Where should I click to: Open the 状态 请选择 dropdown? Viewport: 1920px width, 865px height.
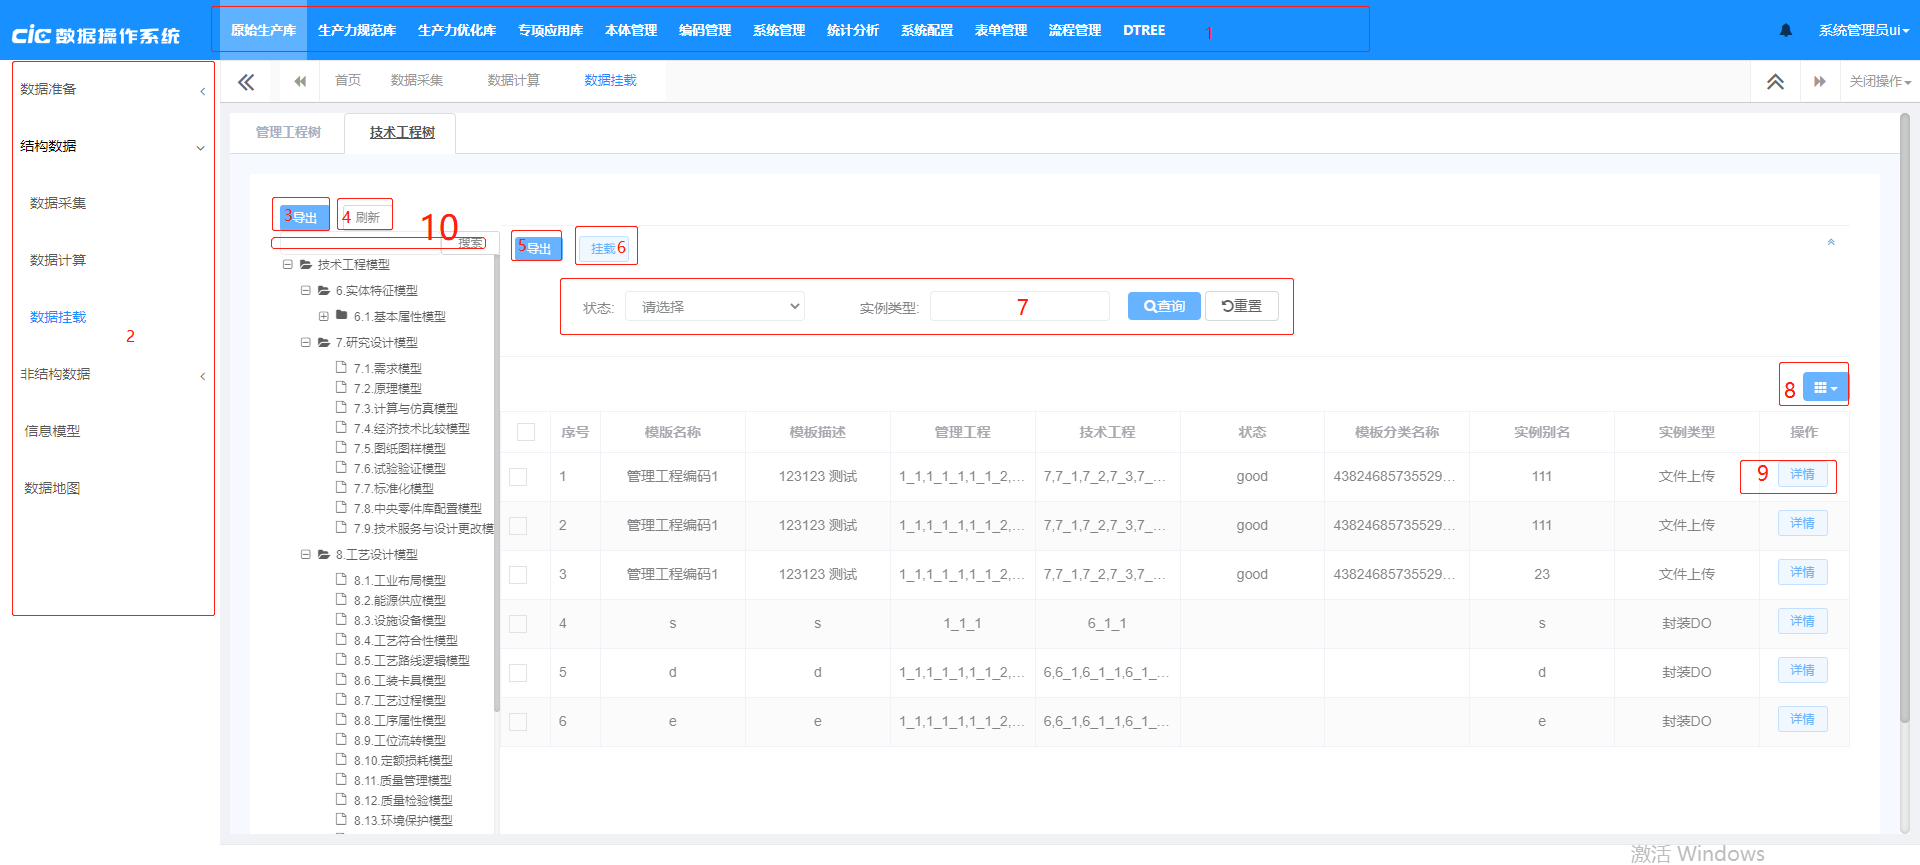[x=715, y=307]
